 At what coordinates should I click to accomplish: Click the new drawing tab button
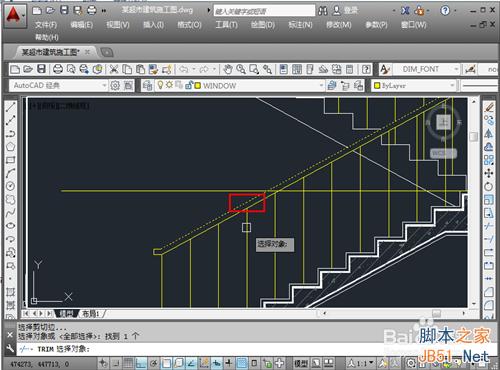[107, 52]
